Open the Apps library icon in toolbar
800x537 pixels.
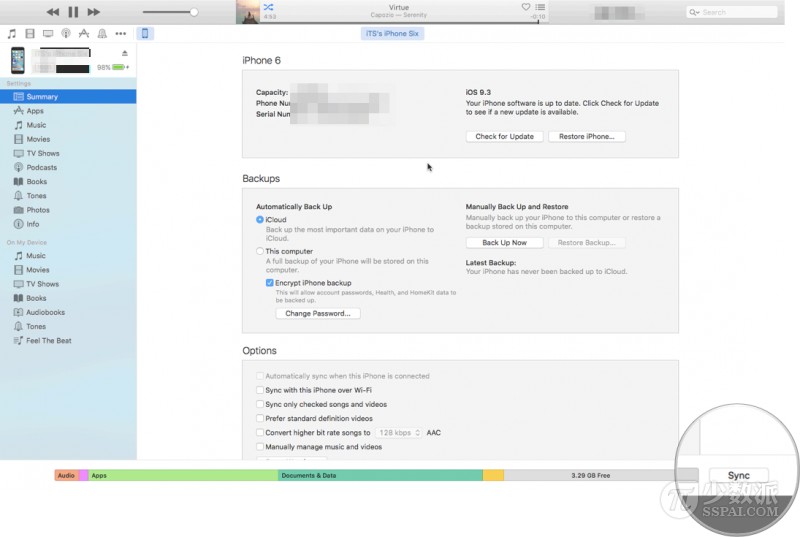pyautogui.click(x=84, y=34)
